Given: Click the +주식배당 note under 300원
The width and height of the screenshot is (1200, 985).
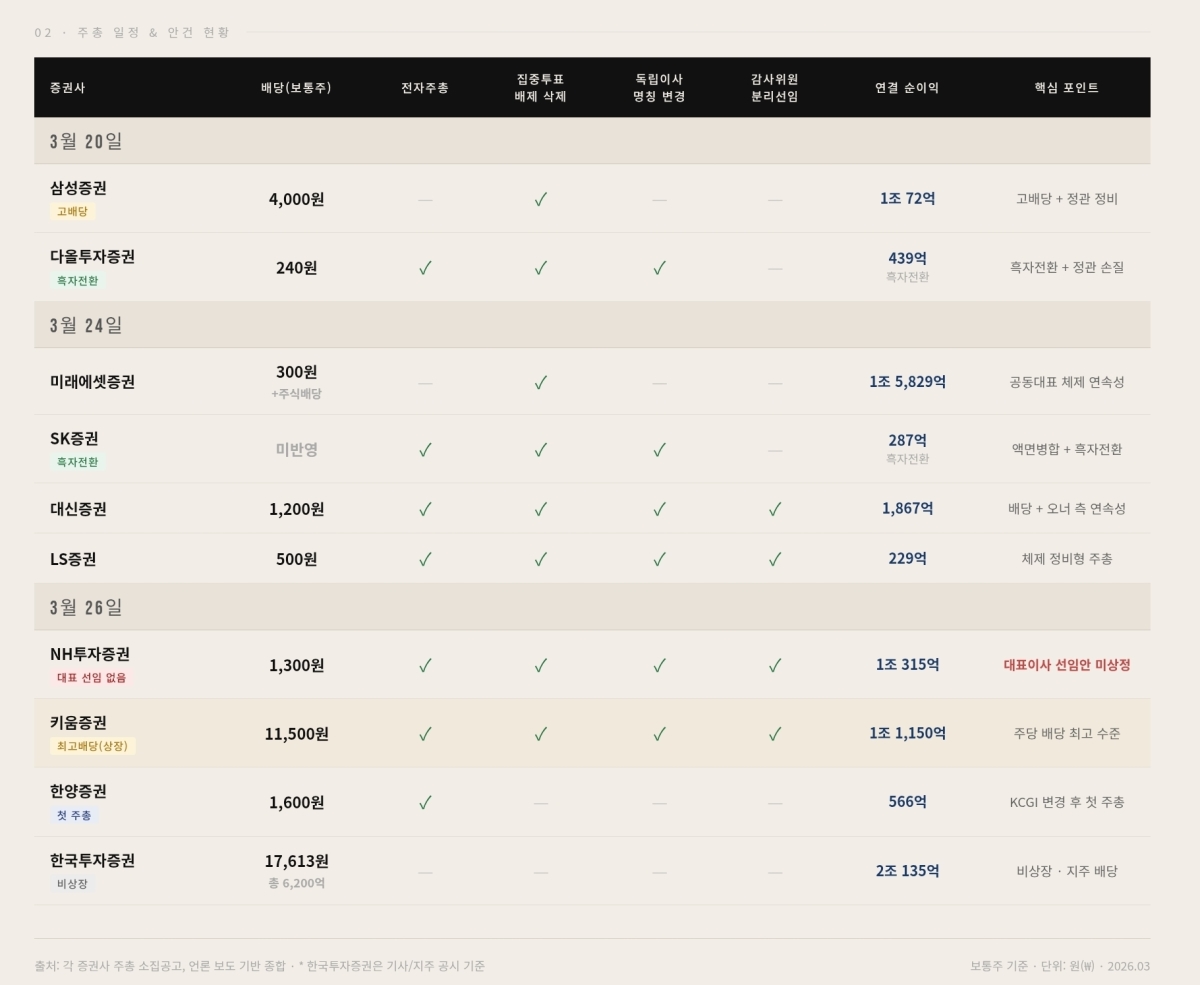Looking at the screenshot, I should 296,394.
